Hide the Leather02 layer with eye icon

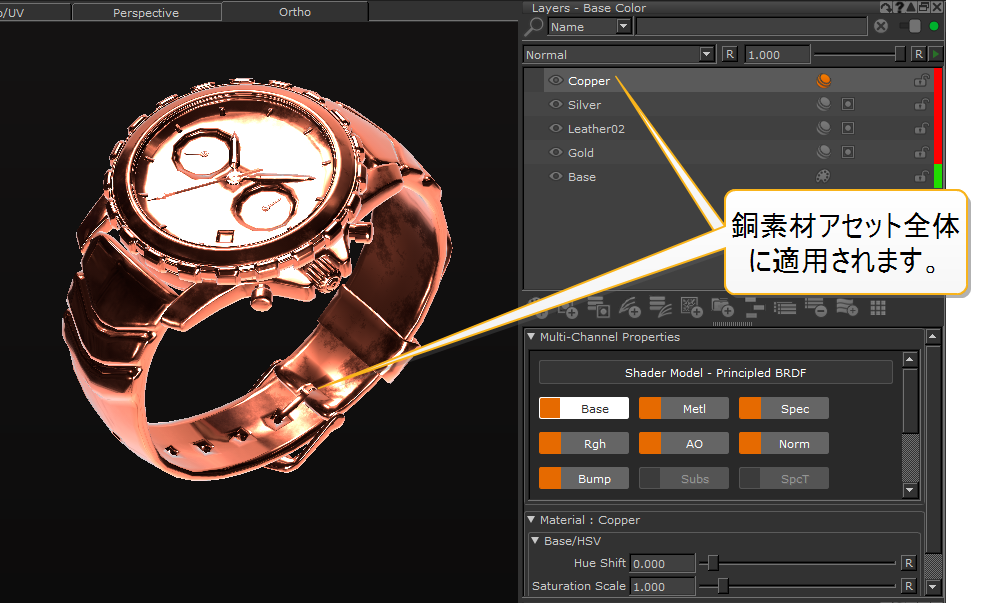556,129
